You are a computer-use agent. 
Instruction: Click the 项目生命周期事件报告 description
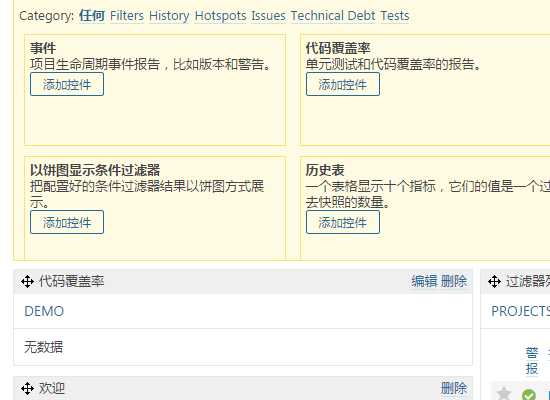[x=150, y=64]
